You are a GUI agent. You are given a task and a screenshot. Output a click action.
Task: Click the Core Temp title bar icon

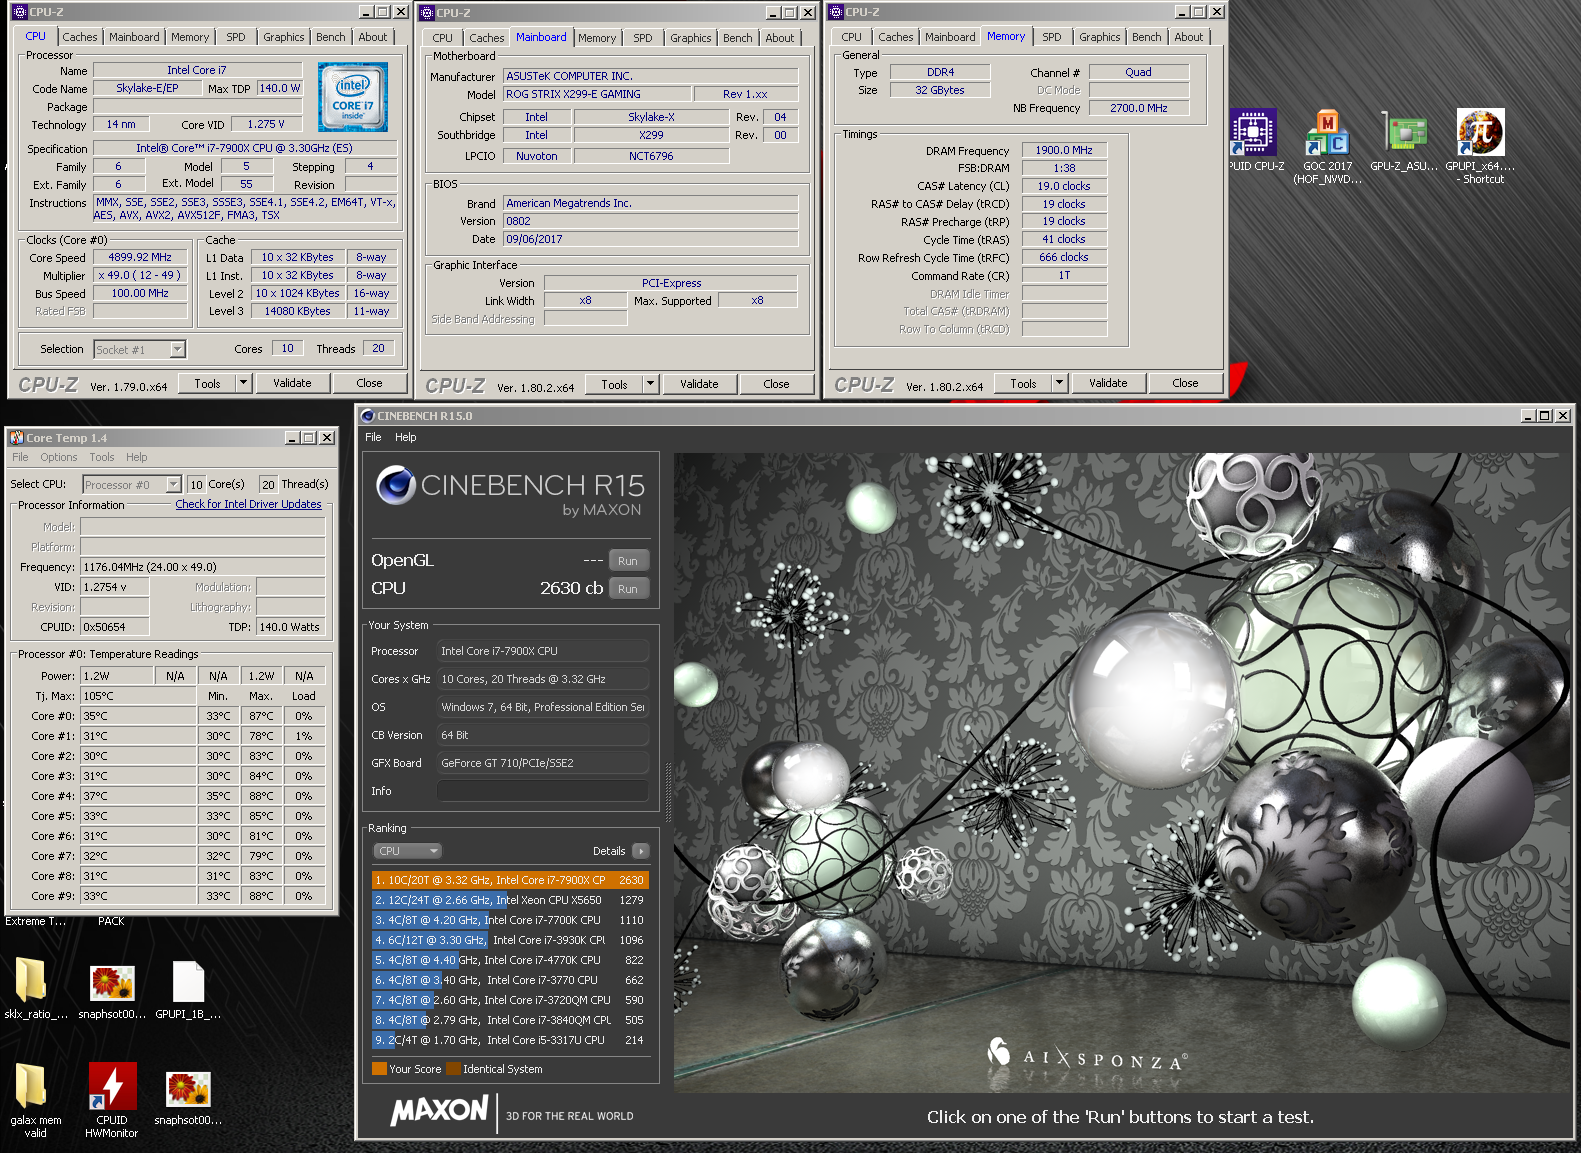(x=16, y=438)
